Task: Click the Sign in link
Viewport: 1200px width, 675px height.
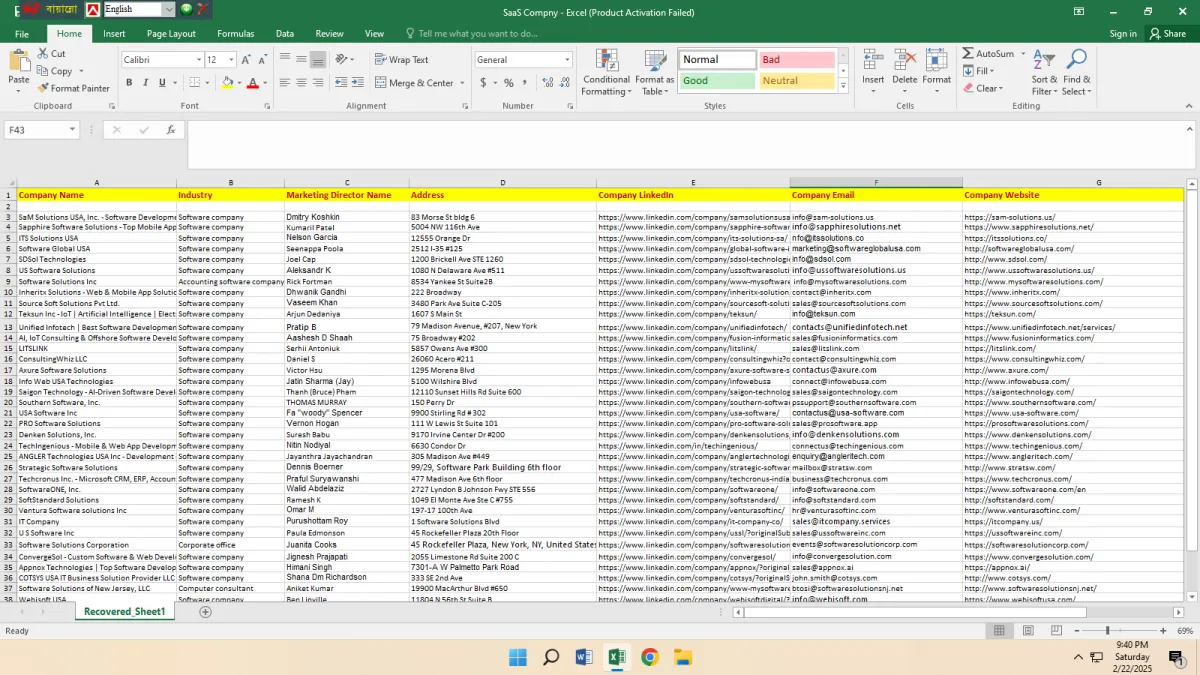Action: (1123, 33)
